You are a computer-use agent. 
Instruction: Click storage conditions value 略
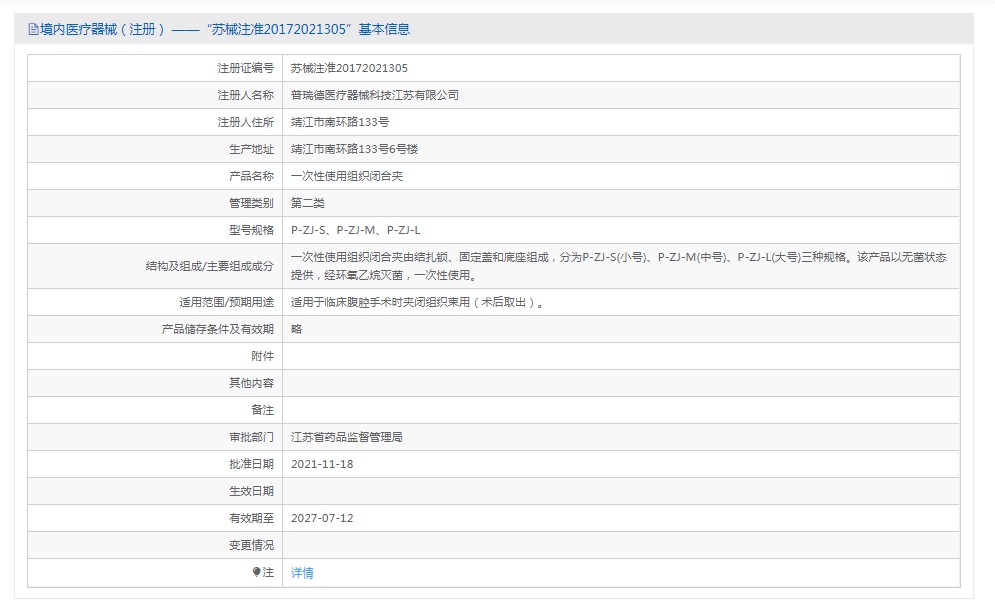coord(296,329)
